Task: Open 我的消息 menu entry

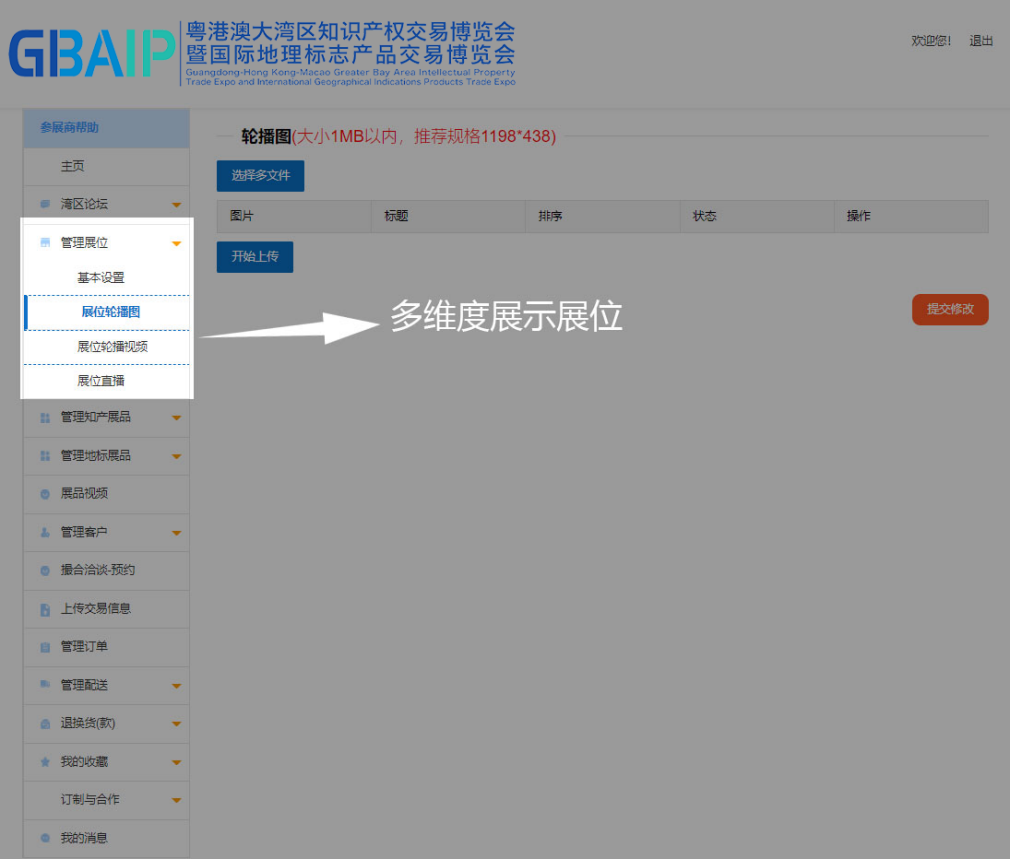Action: [x=106, y=838]
